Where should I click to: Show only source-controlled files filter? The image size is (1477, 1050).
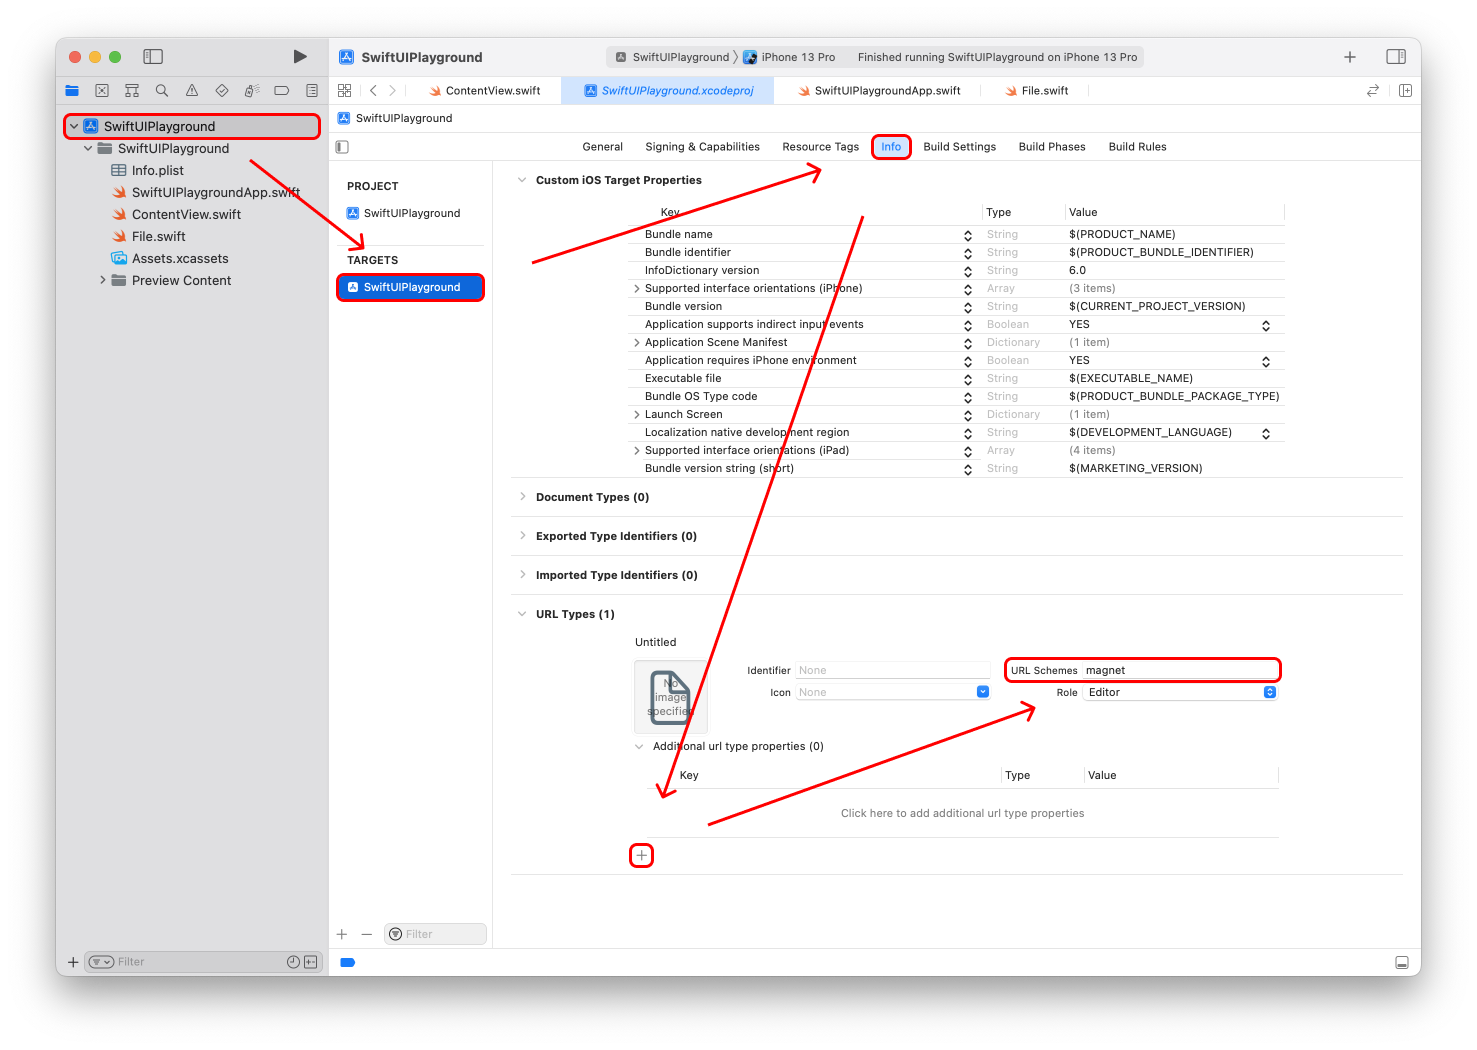[x=311, y=962]
